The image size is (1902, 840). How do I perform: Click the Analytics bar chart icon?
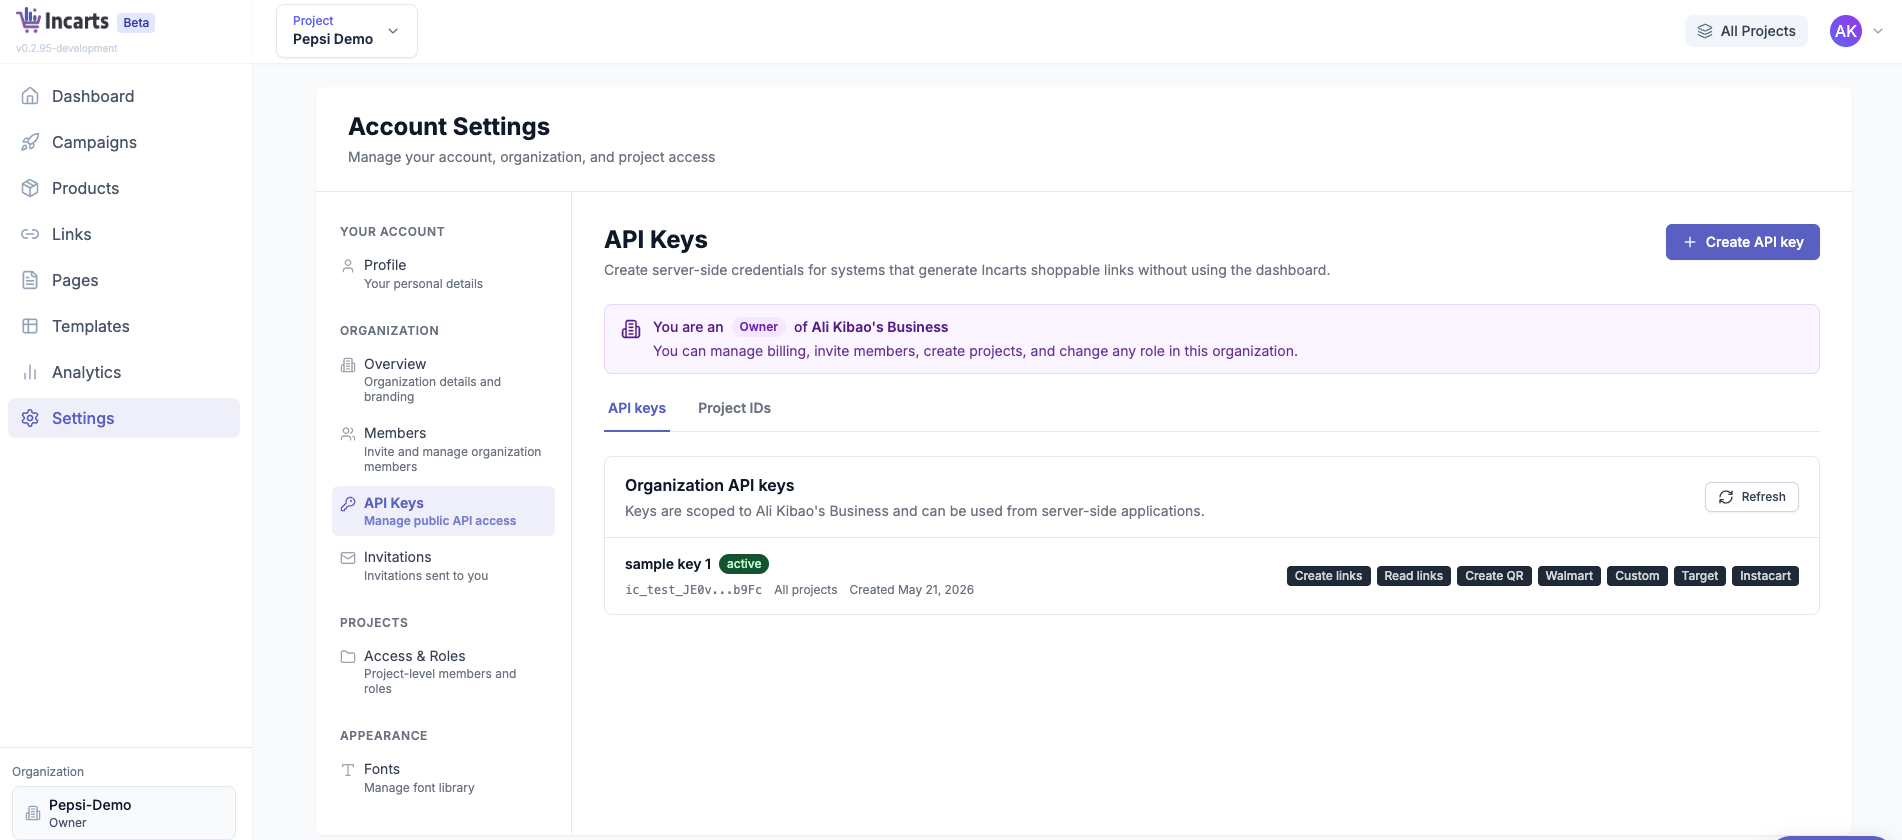pos(30,372)
